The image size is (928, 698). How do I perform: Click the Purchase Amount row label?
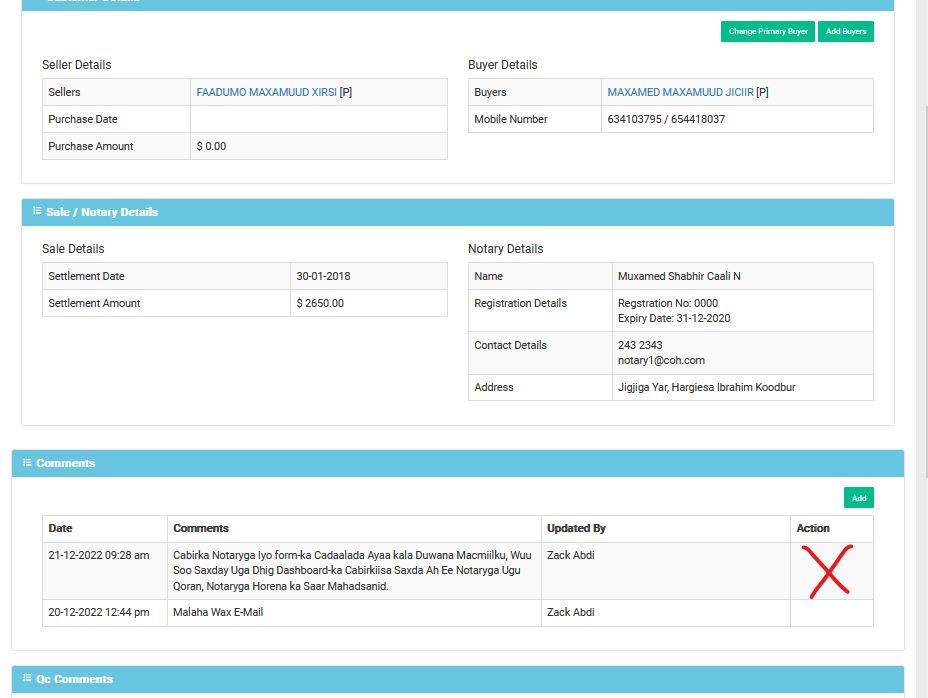pos(91,146)
